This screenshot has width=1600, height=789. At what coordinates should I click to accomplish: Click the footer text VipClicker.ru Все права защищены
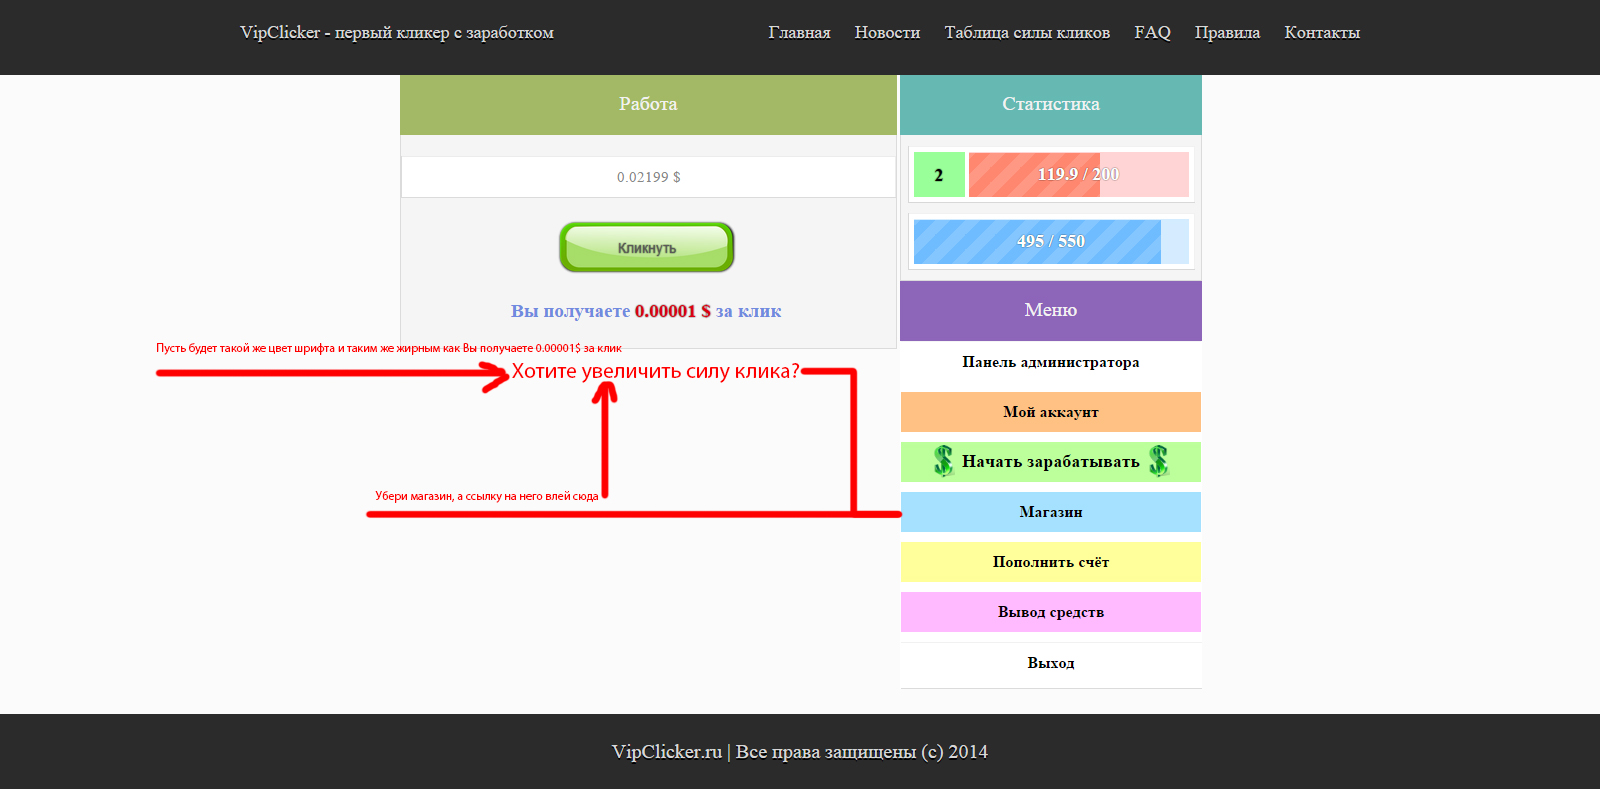800,752
